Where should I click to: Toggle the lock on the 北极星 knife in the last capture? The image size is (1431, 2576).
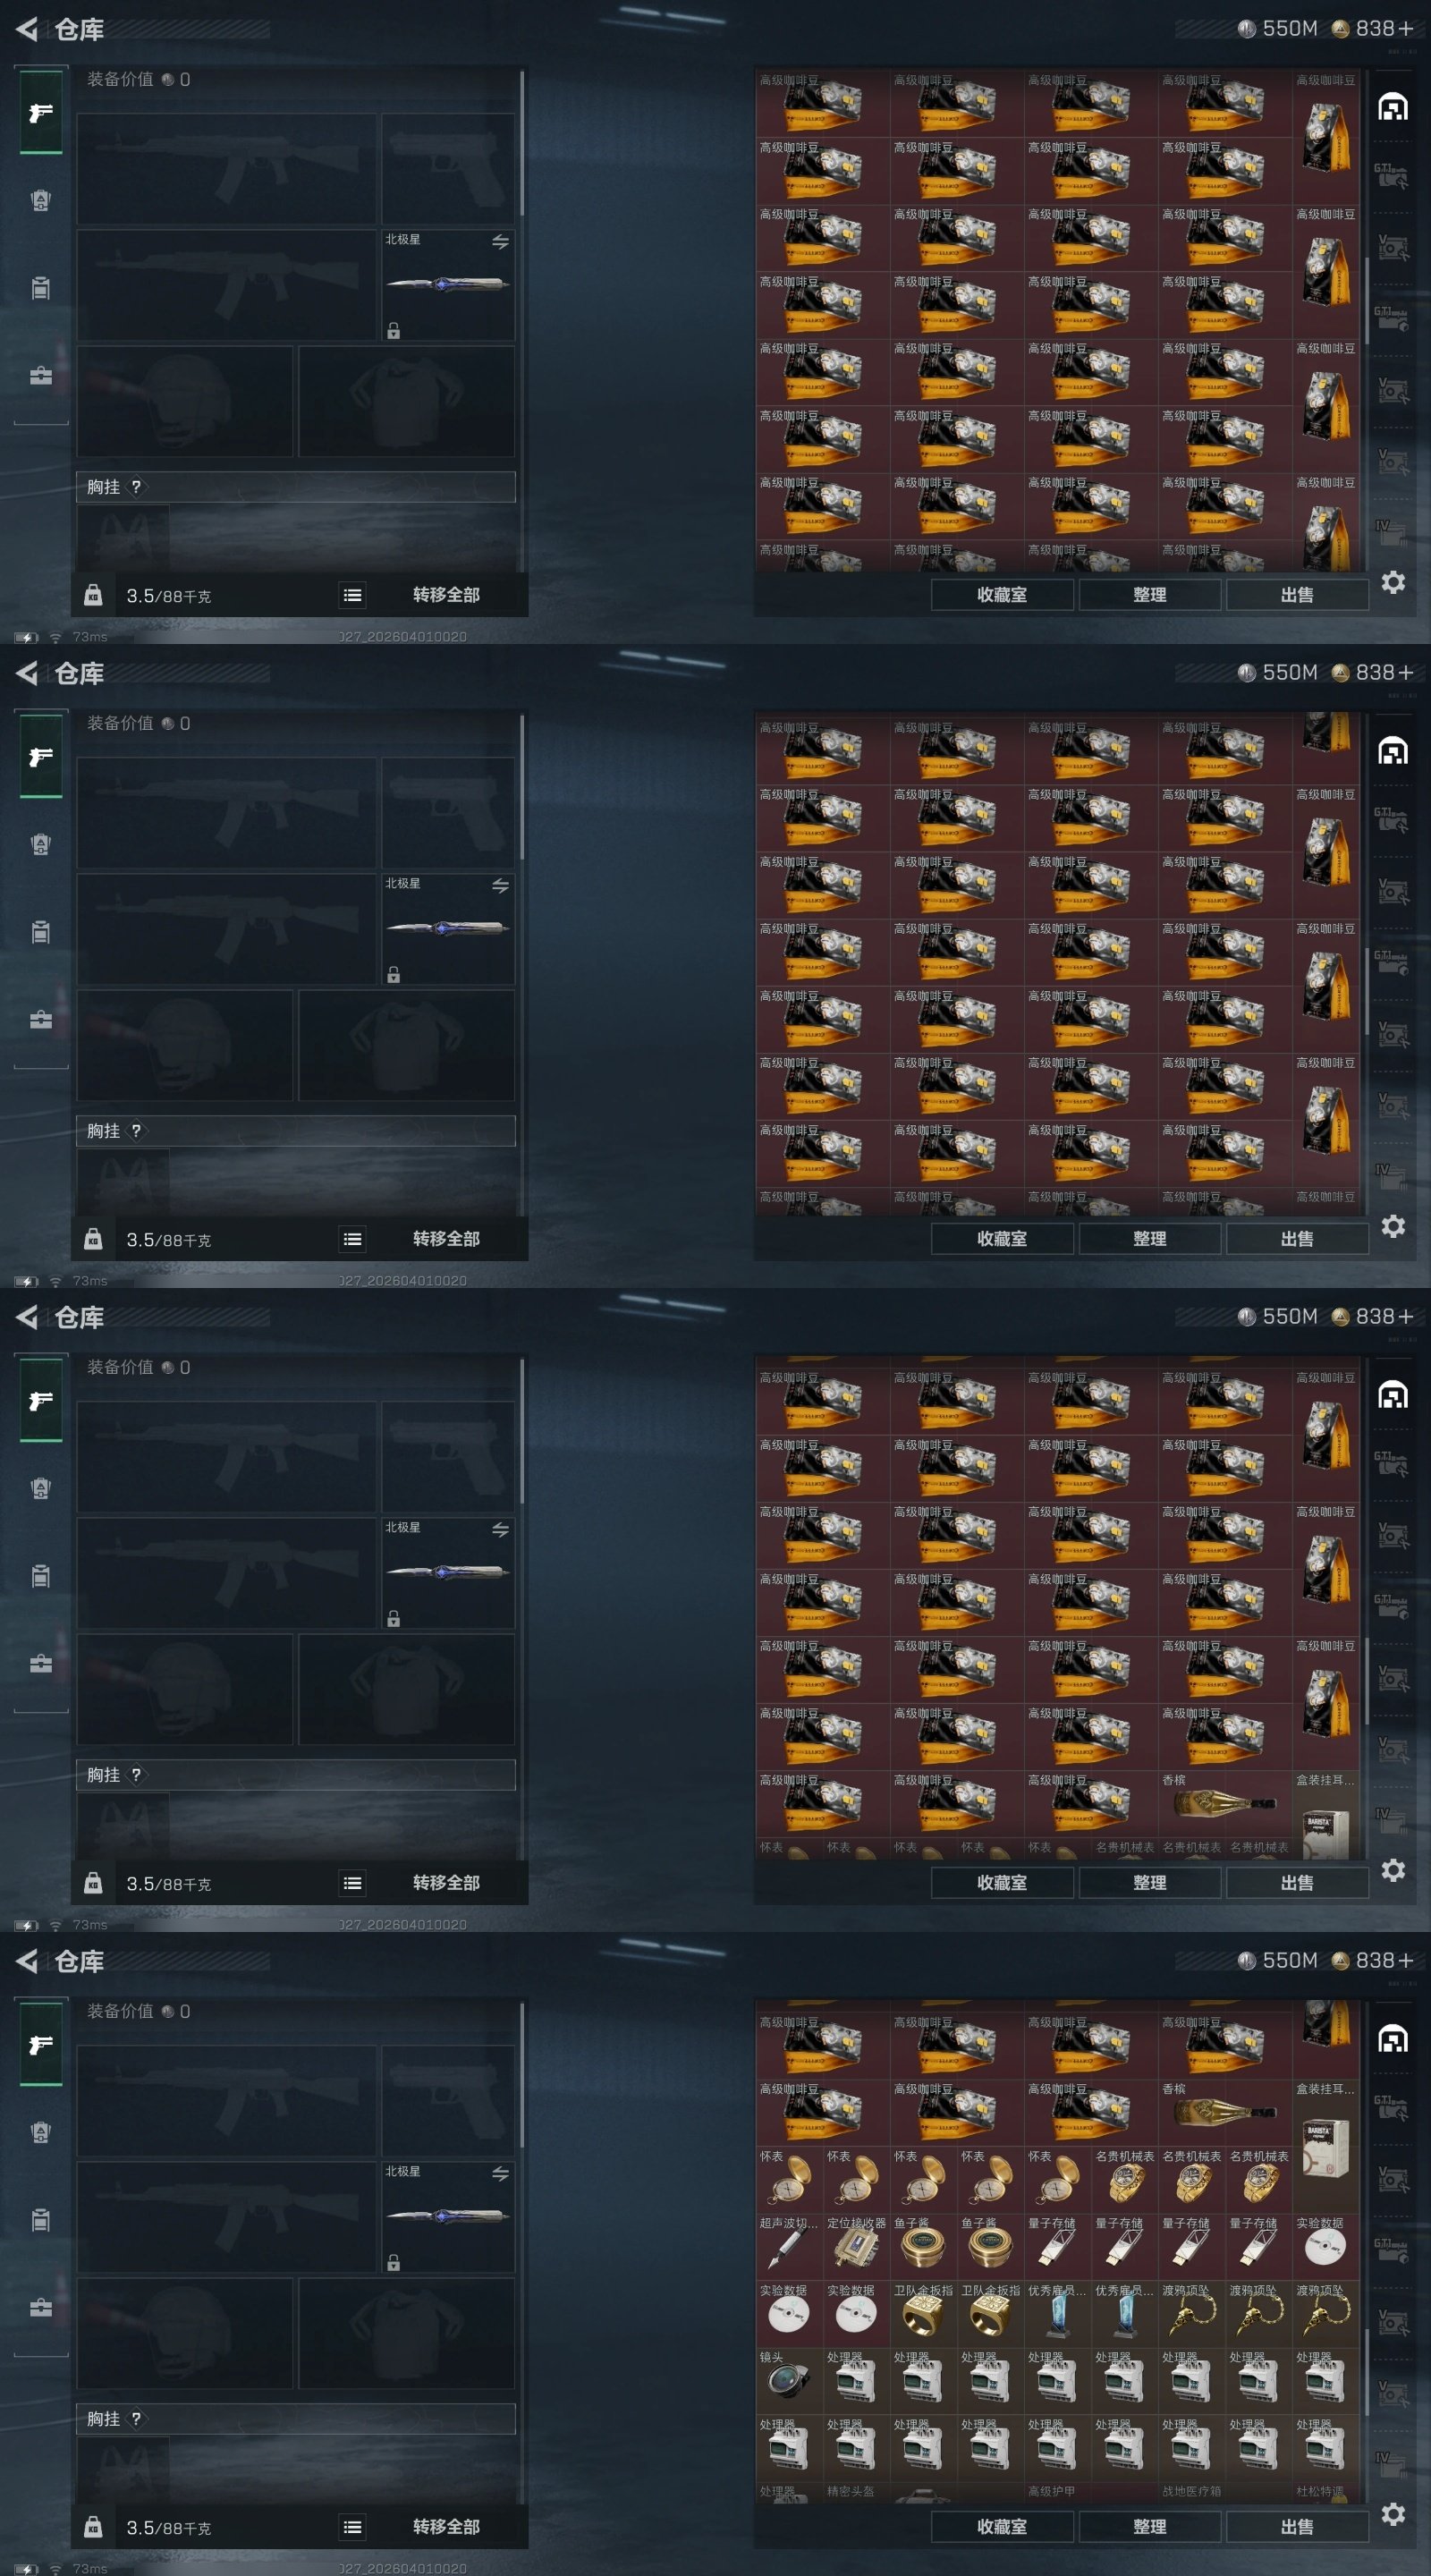tap(394, 2263)
